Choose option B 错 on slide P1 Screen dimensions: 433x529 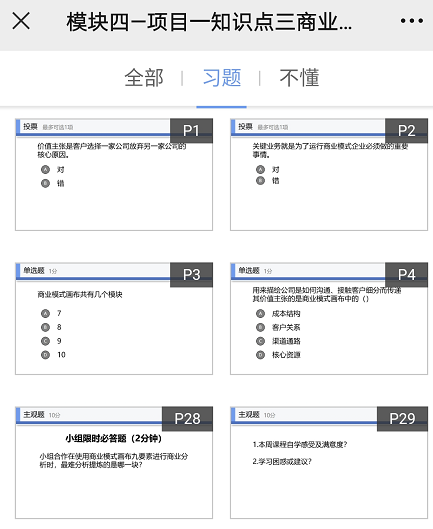52,183
